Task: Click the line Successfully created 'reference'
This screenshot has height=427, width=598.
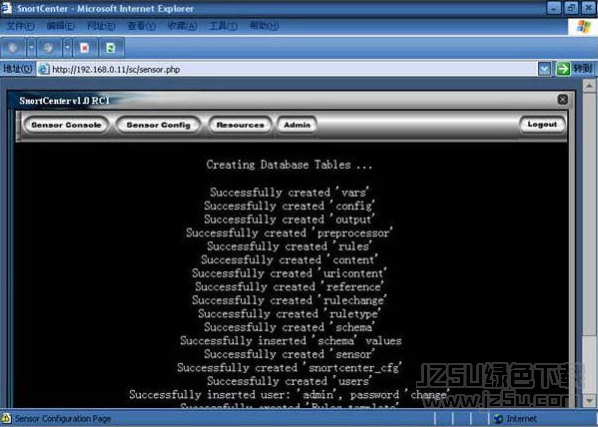Action: (289, 287)
